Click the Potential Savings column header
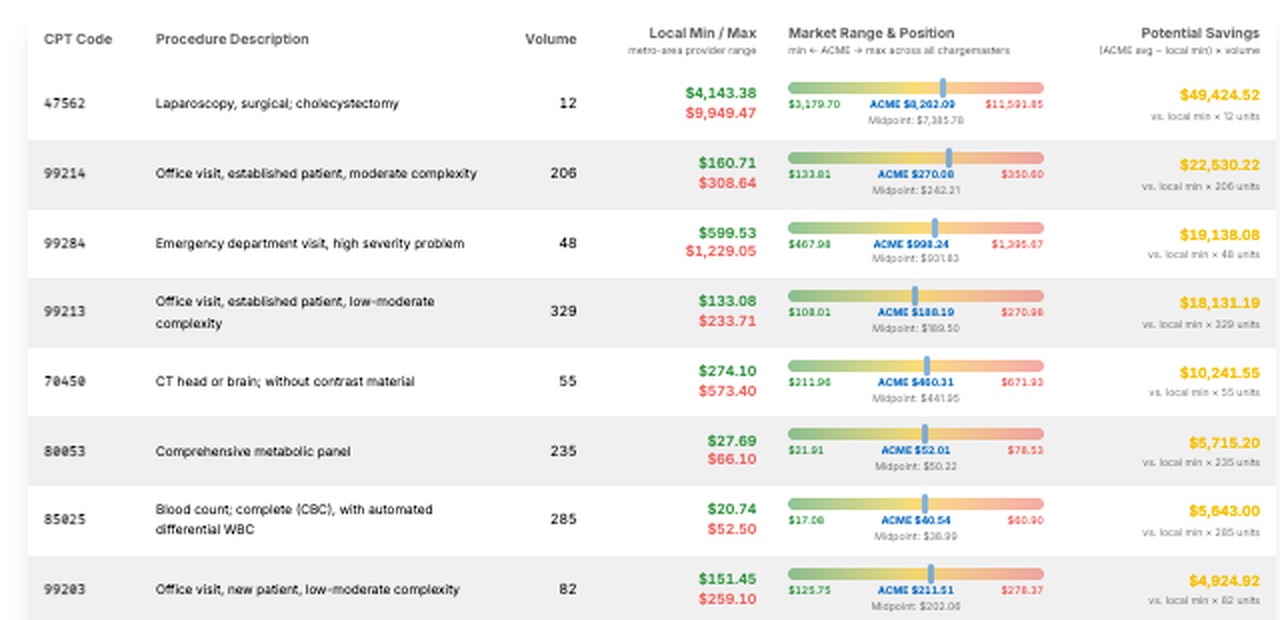Screen dimensions: 1280x620 point(1200,33)
